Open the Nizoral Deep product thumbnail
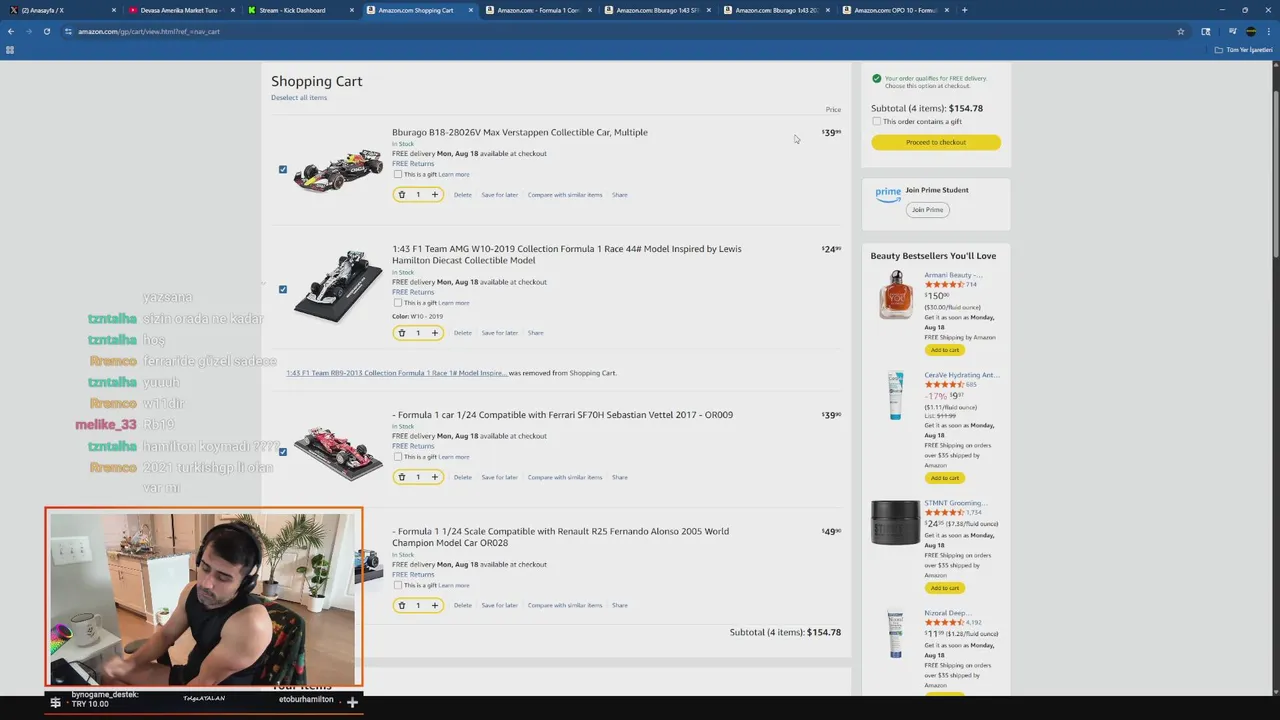This screenshot has width=1280, height=720. click(895, 634)
